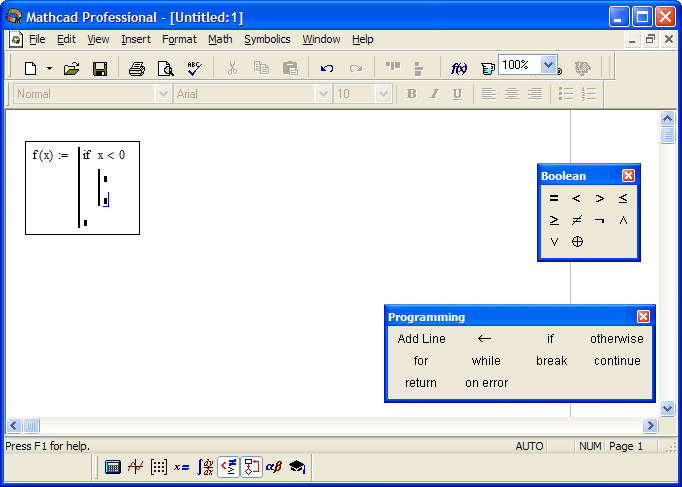Click continue in Programming palette
Viewport: 682px width, 487px height.
tap(617, 360)
